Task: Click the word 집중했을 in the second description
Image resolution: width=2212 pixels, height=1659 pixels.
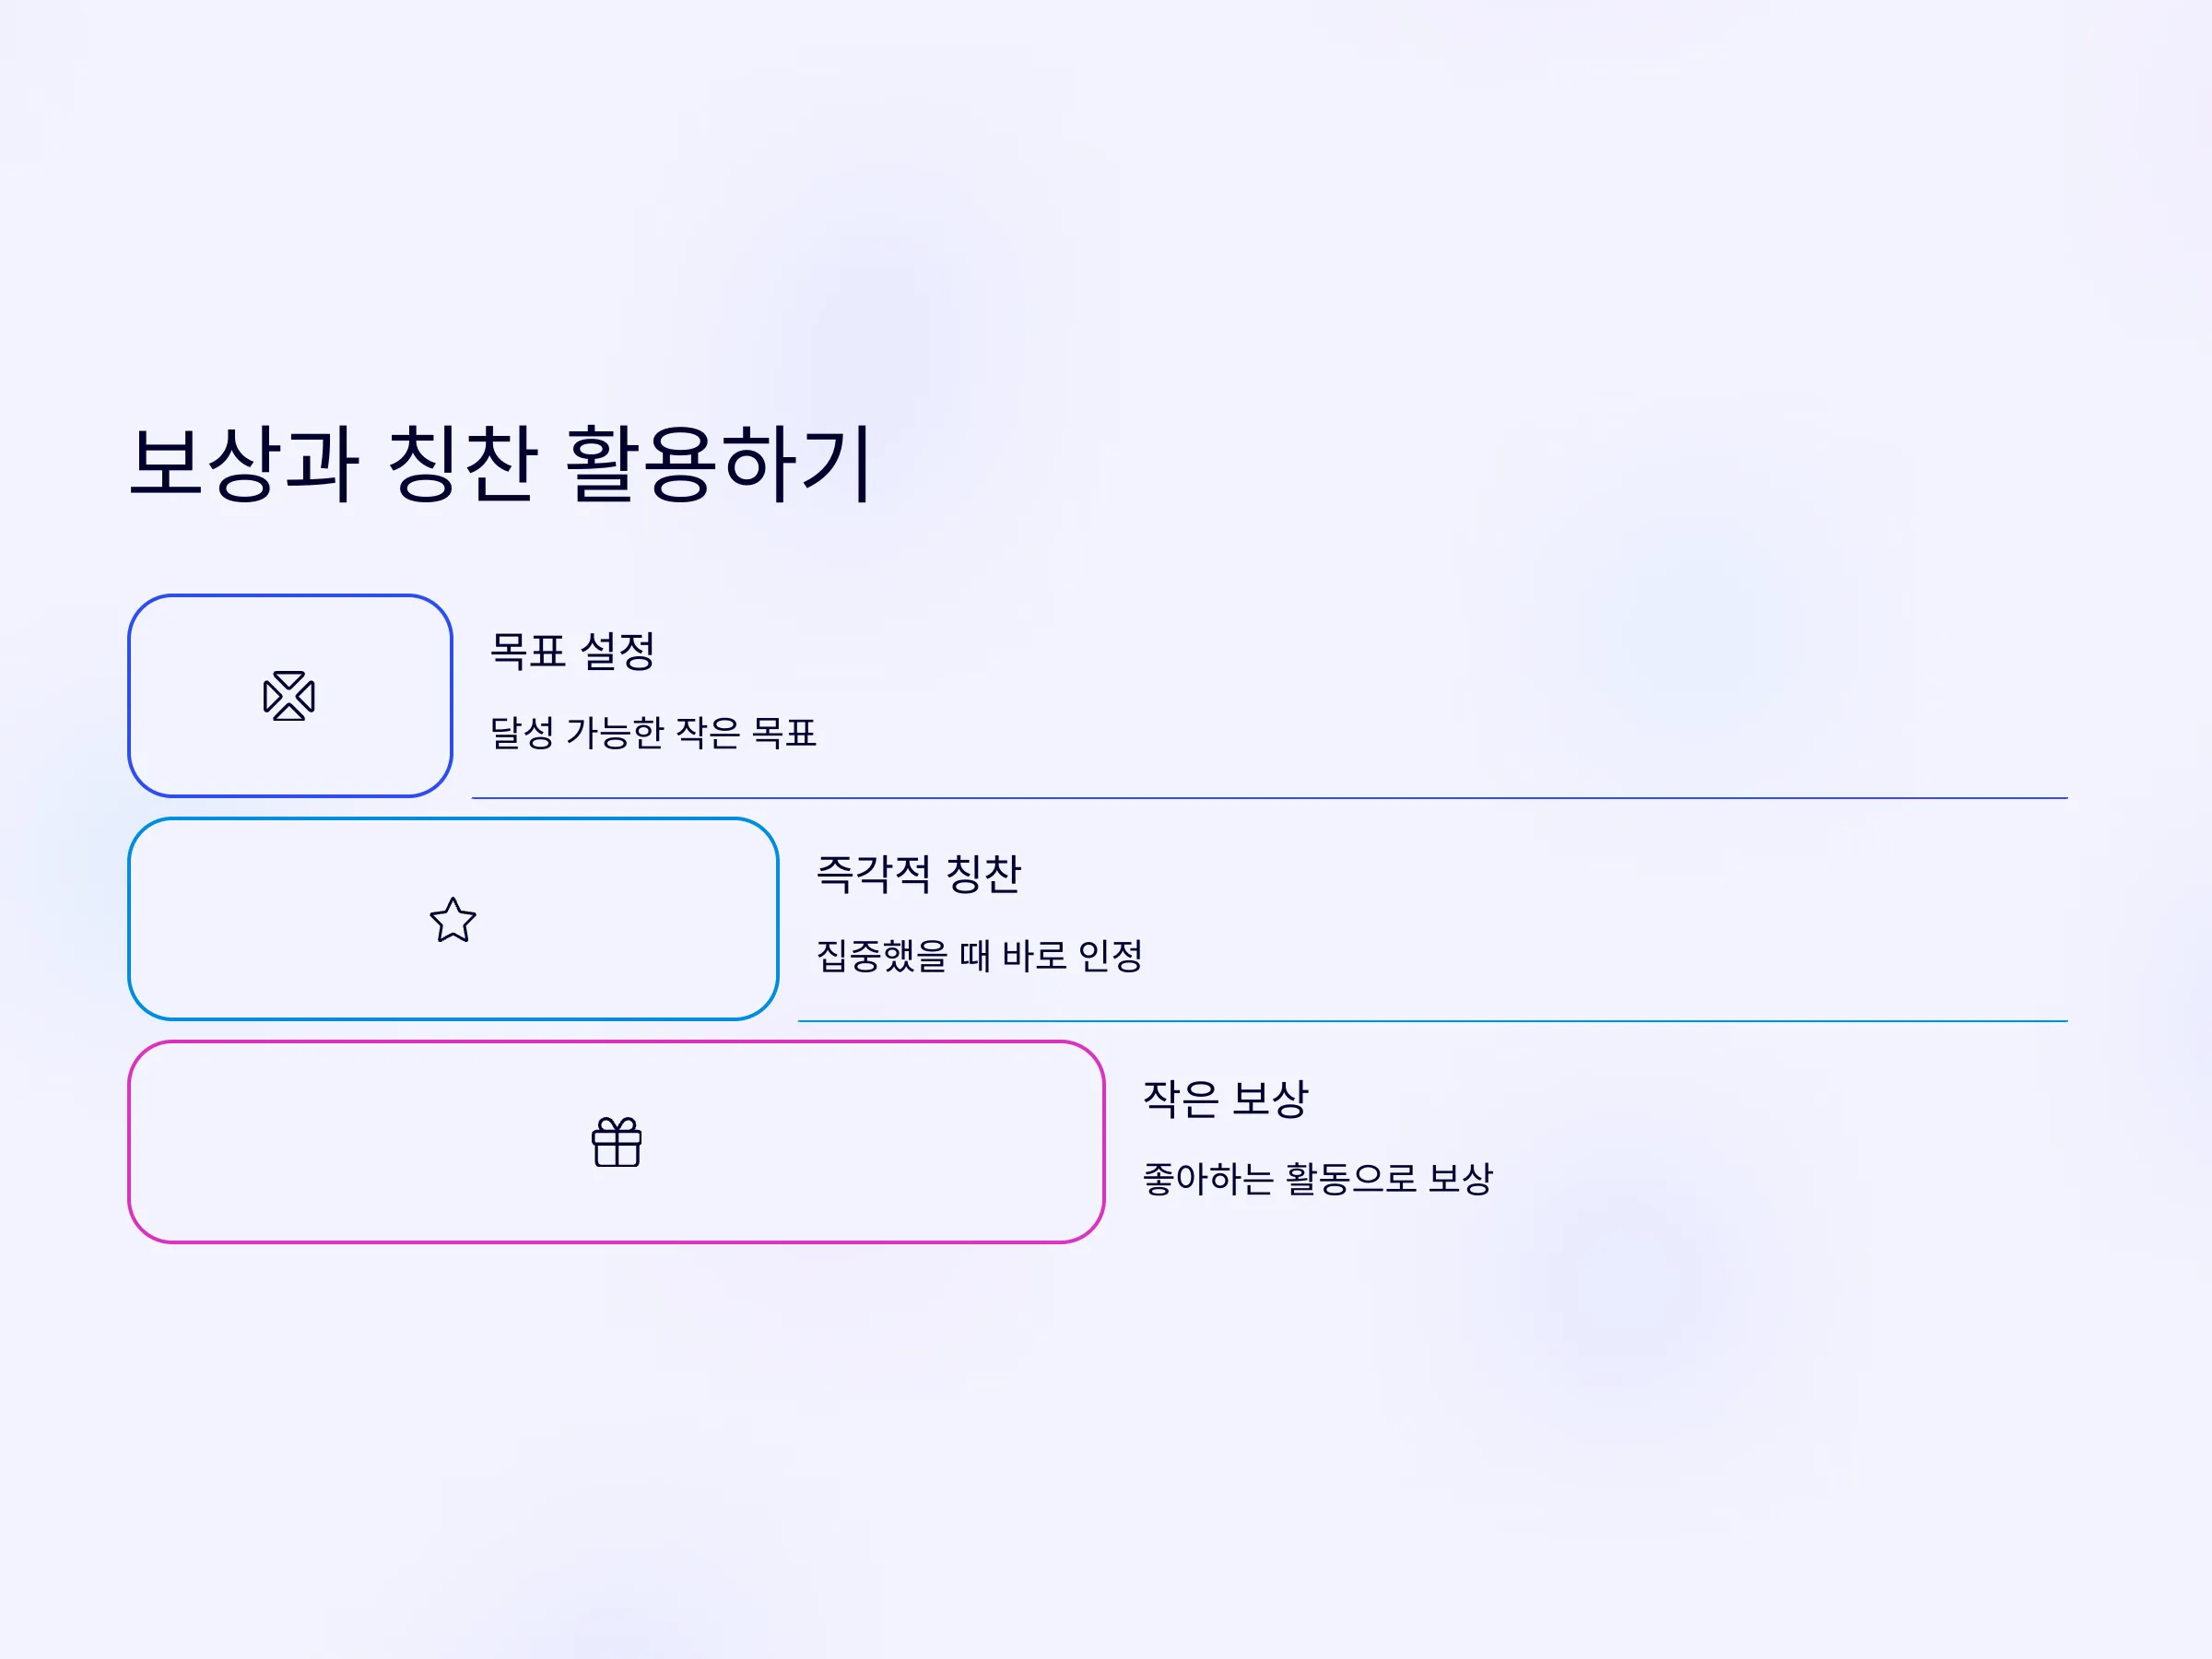Action: [882, 955]
